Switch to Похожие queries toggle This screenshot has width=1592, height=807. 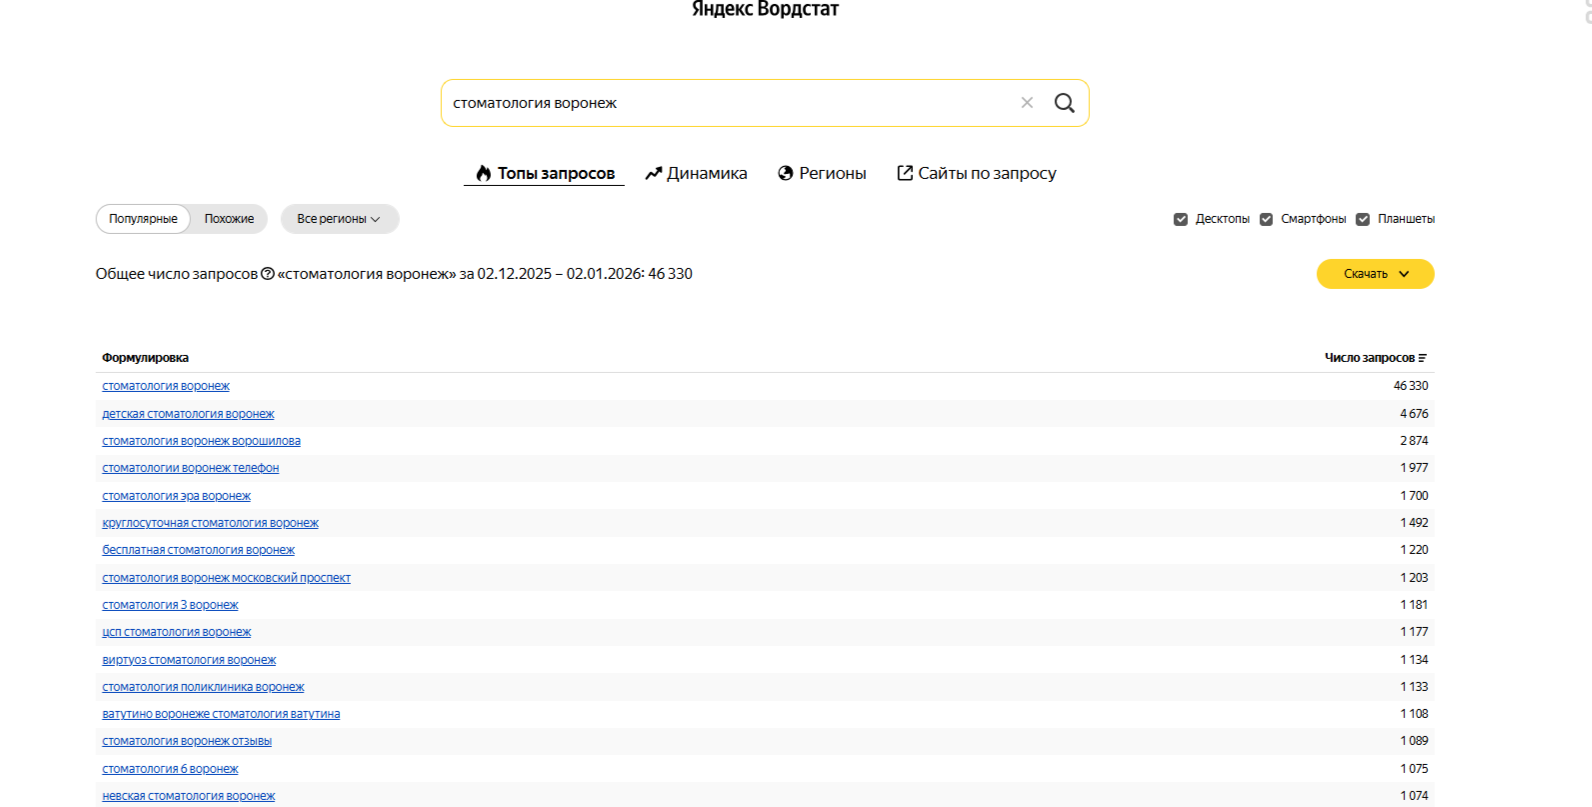click(229, 219)
